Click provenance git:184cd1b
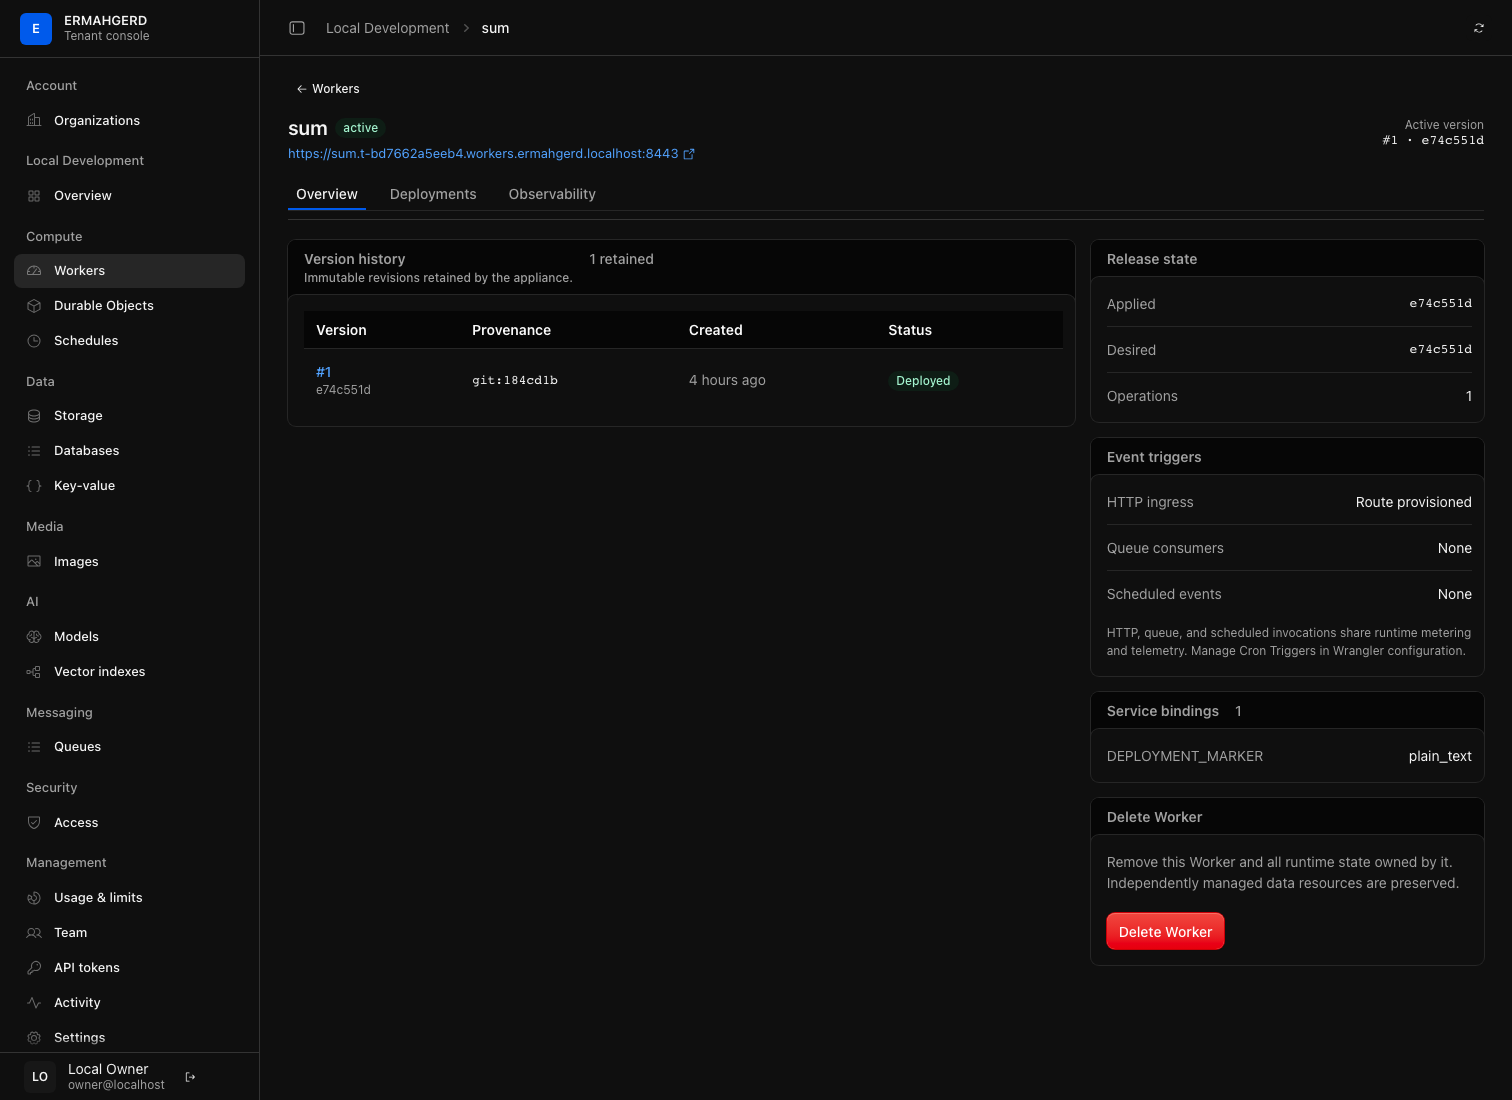Screen dimensions: 1512x1100 [515, 381]
